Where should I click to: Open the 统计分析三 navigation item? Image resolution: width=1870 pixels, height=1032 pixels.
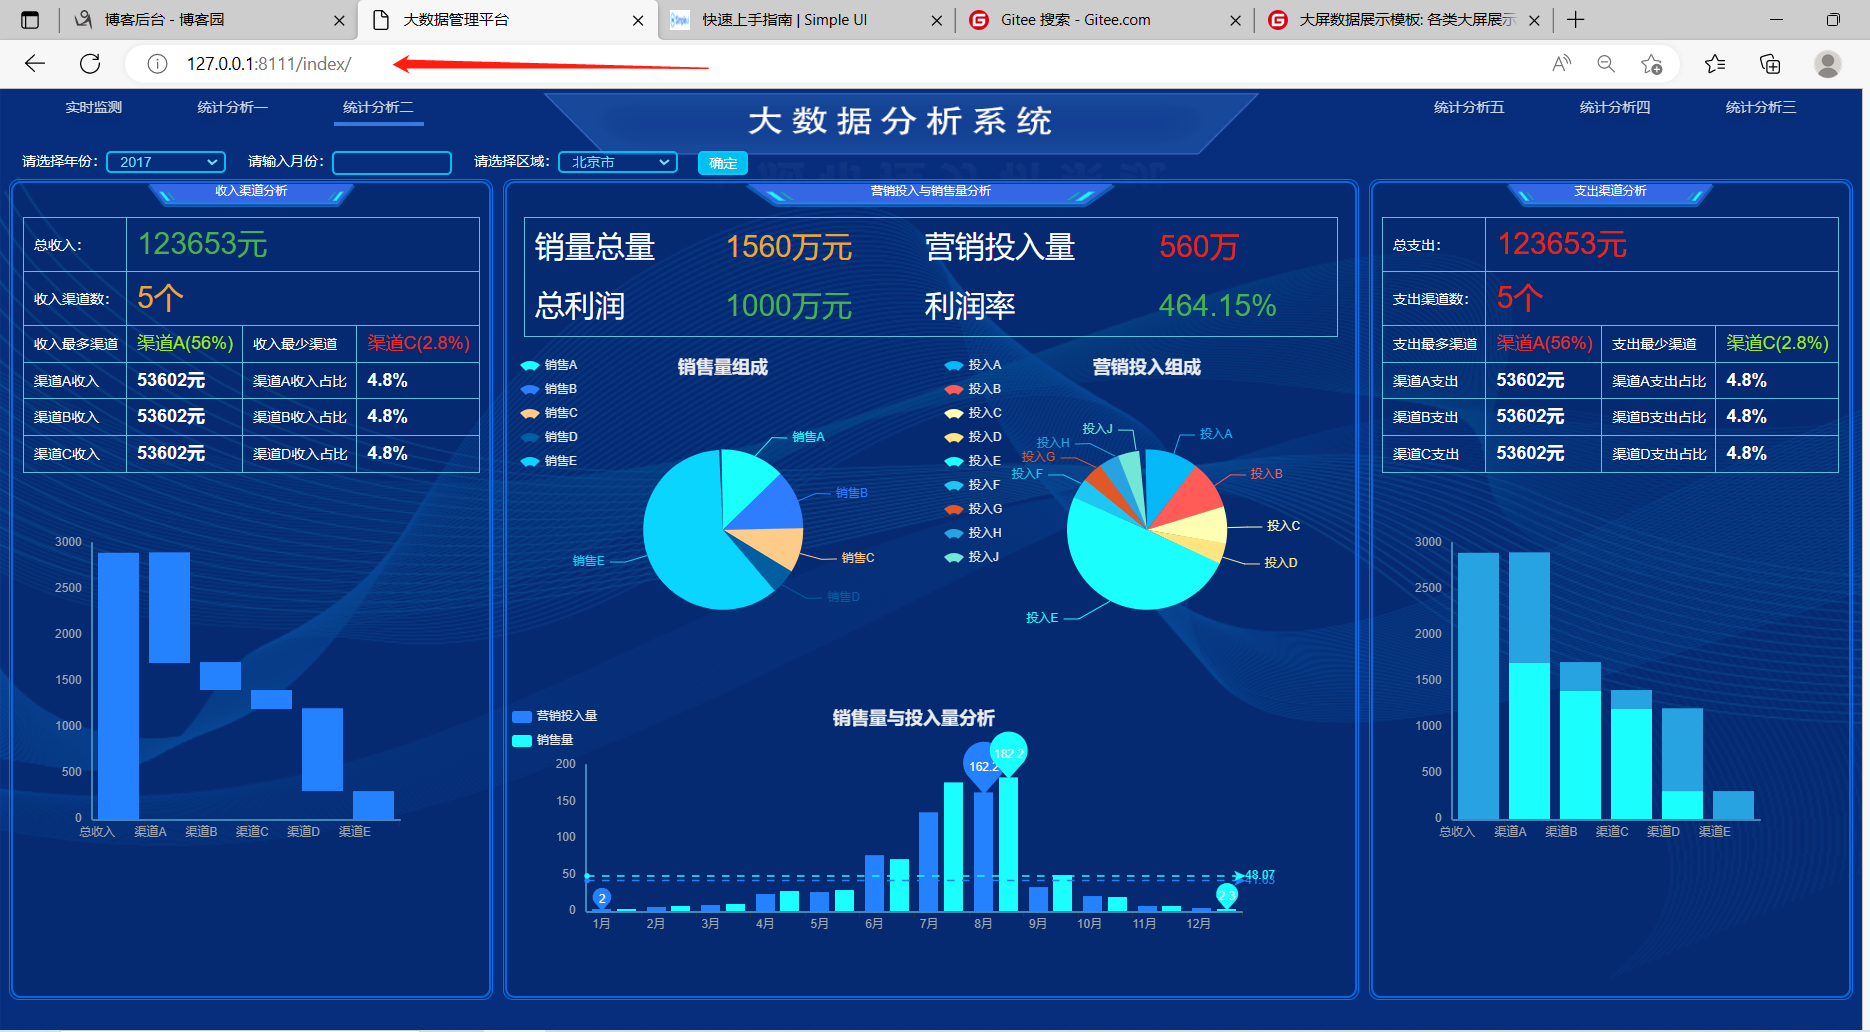pyautogui.click(x=1761, y=107)
